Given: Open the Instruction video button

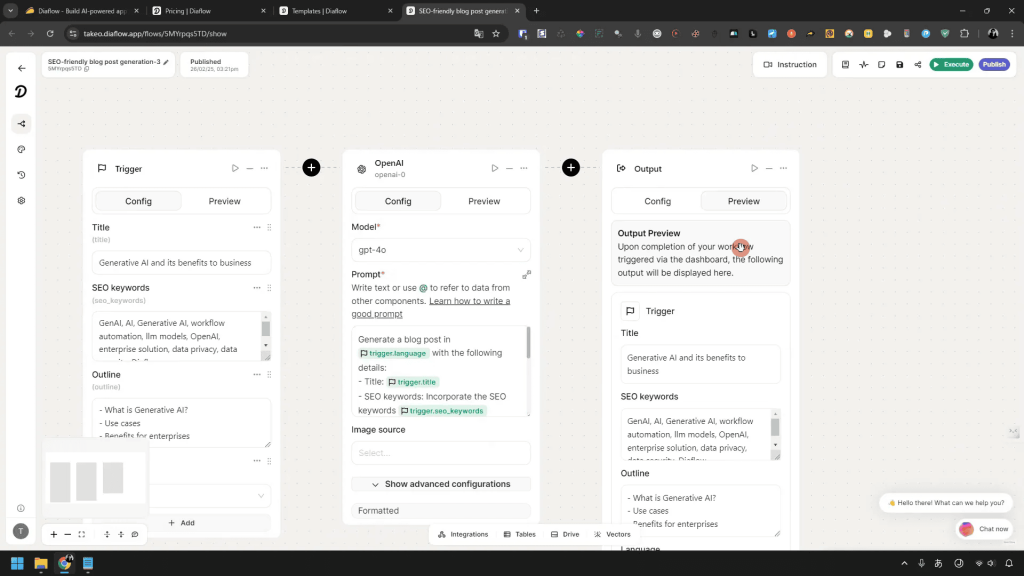Looking at the screenshot, I should click(x=790, y=65).
